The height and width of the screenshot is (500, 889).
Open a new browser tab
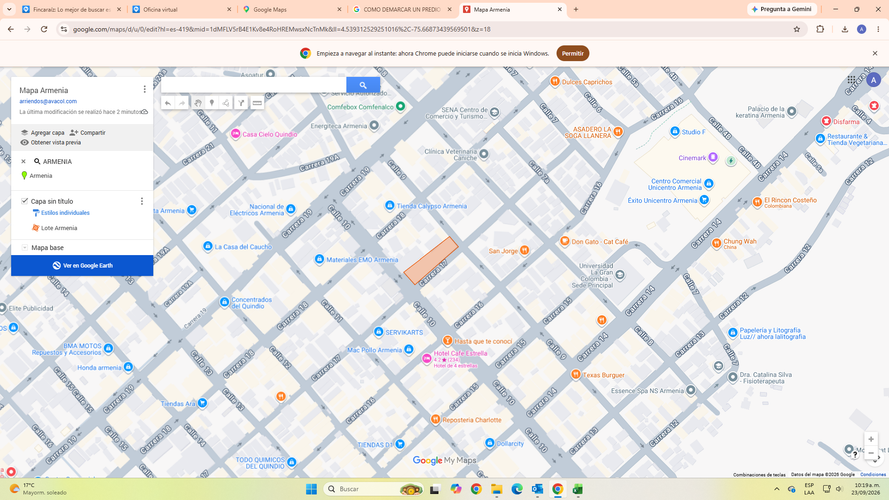(576, 10)
